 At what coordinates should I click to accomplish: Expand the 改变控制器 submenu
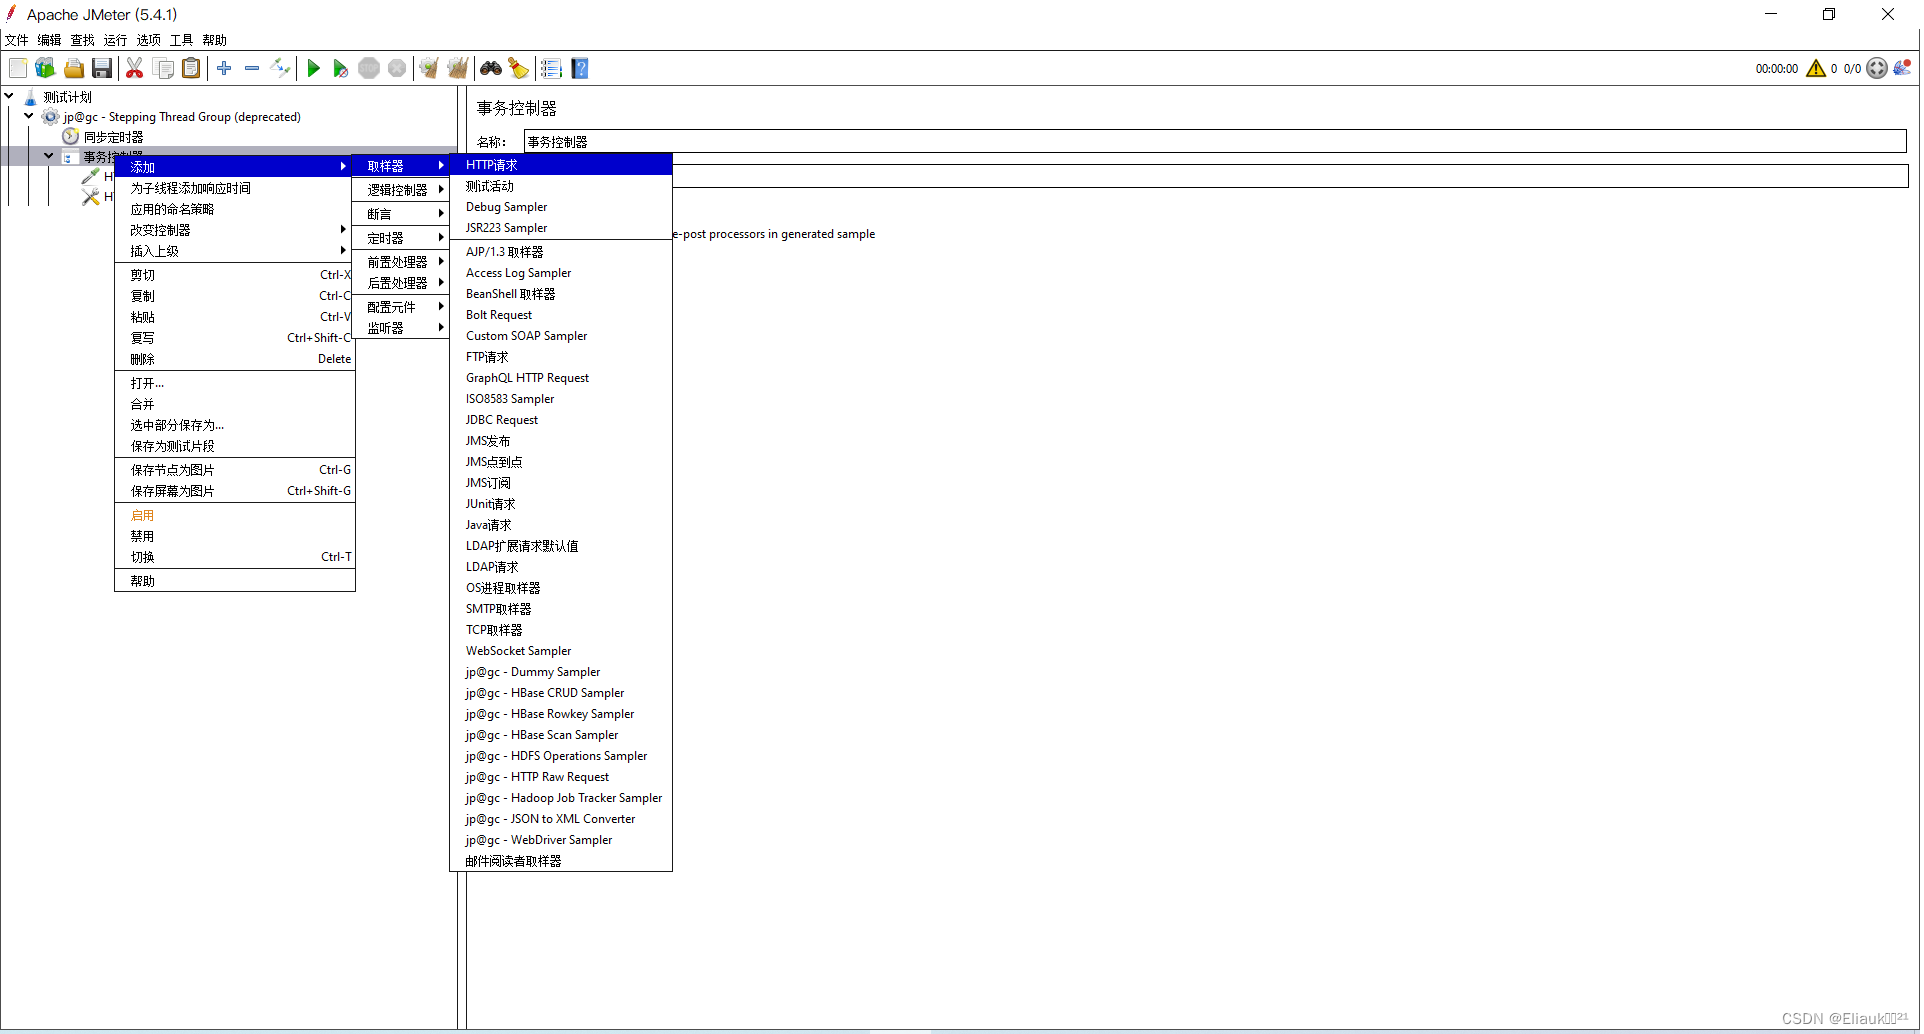pos(235,230)
